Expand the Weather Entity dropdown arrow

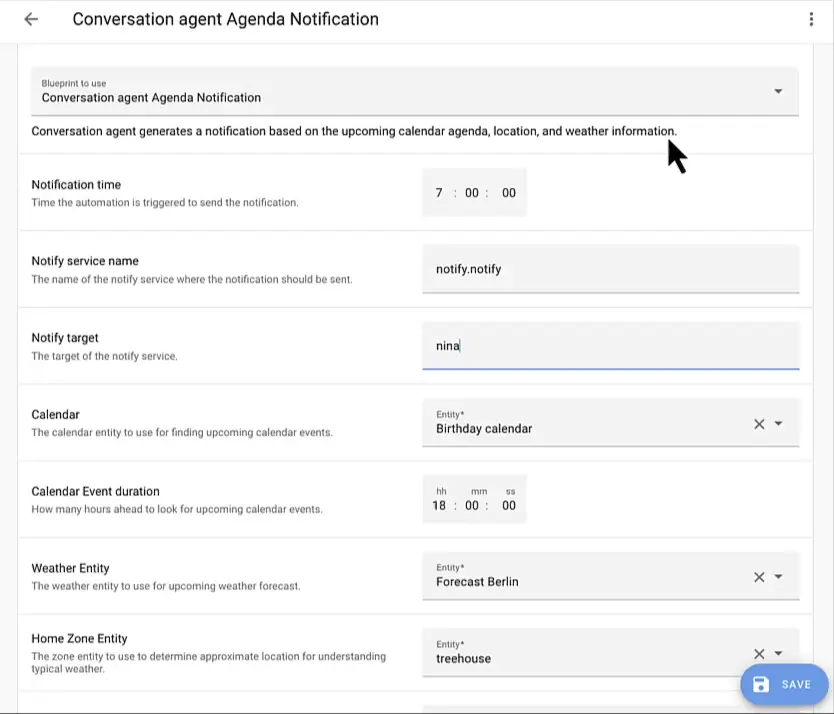pyautogui.click(x=779, y=577)
